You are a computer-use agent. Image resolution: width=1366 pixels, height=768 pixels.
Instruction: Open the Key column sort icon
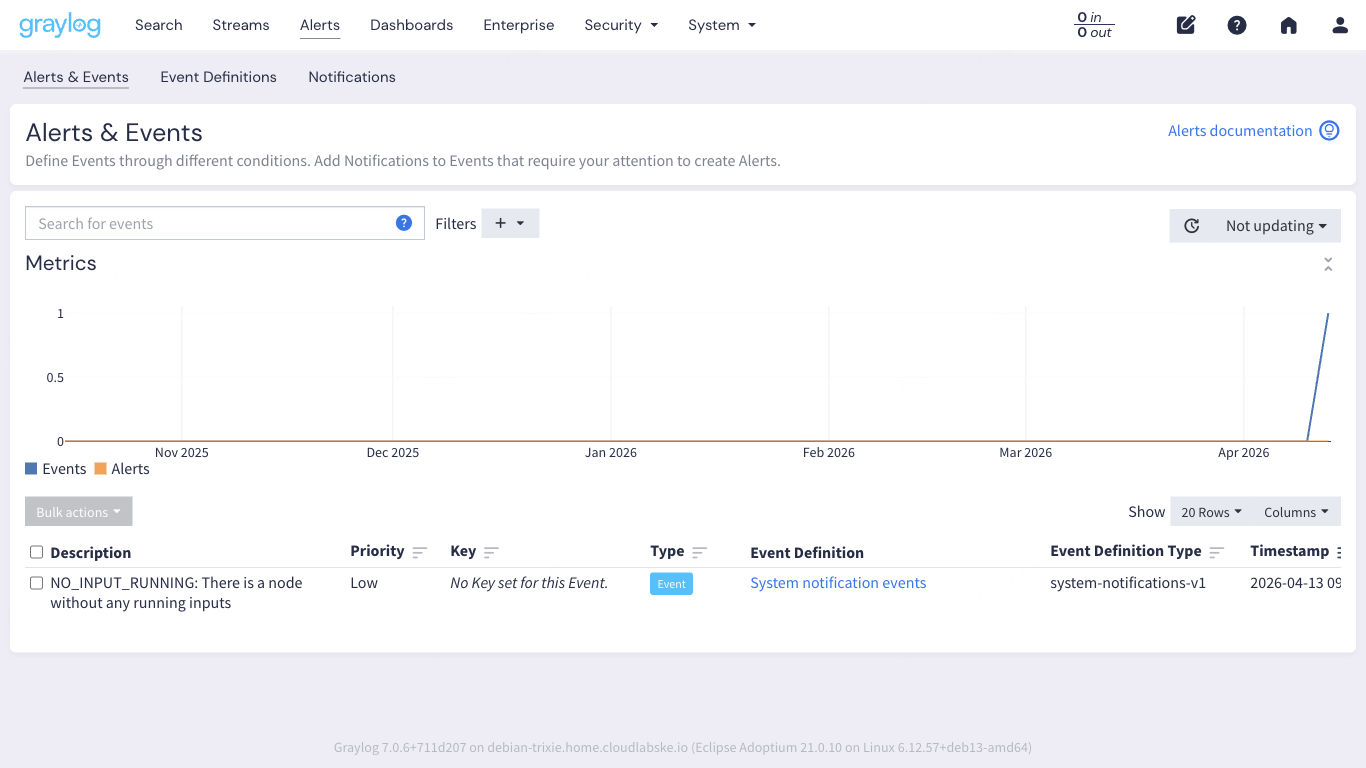(491, 551)
